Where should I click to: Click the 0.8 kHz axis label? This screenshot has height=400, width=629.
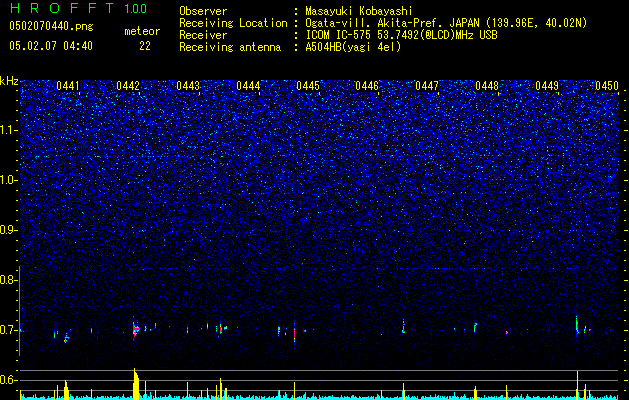point(9,280)
